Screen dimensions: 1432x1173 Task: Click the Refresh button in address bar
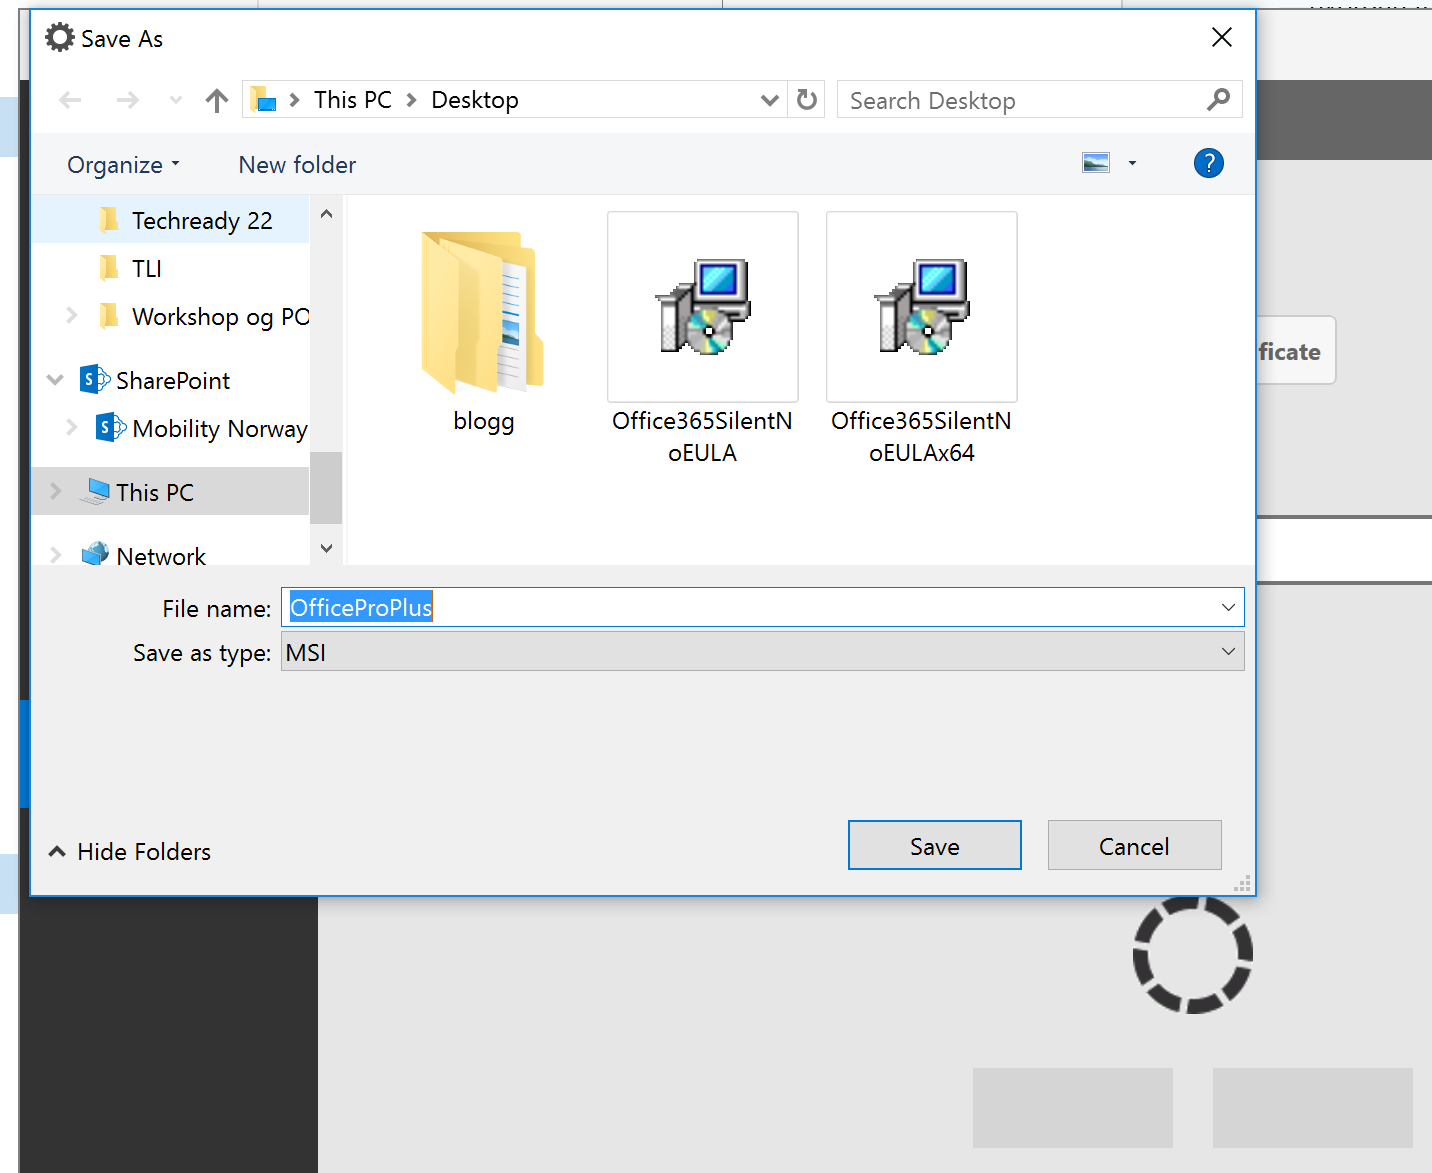807,100
